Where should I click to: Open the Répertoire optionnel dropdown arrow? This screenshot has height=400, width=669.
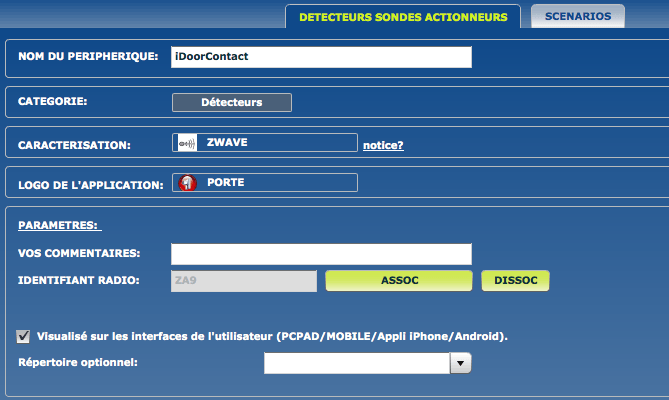point(460,363)
